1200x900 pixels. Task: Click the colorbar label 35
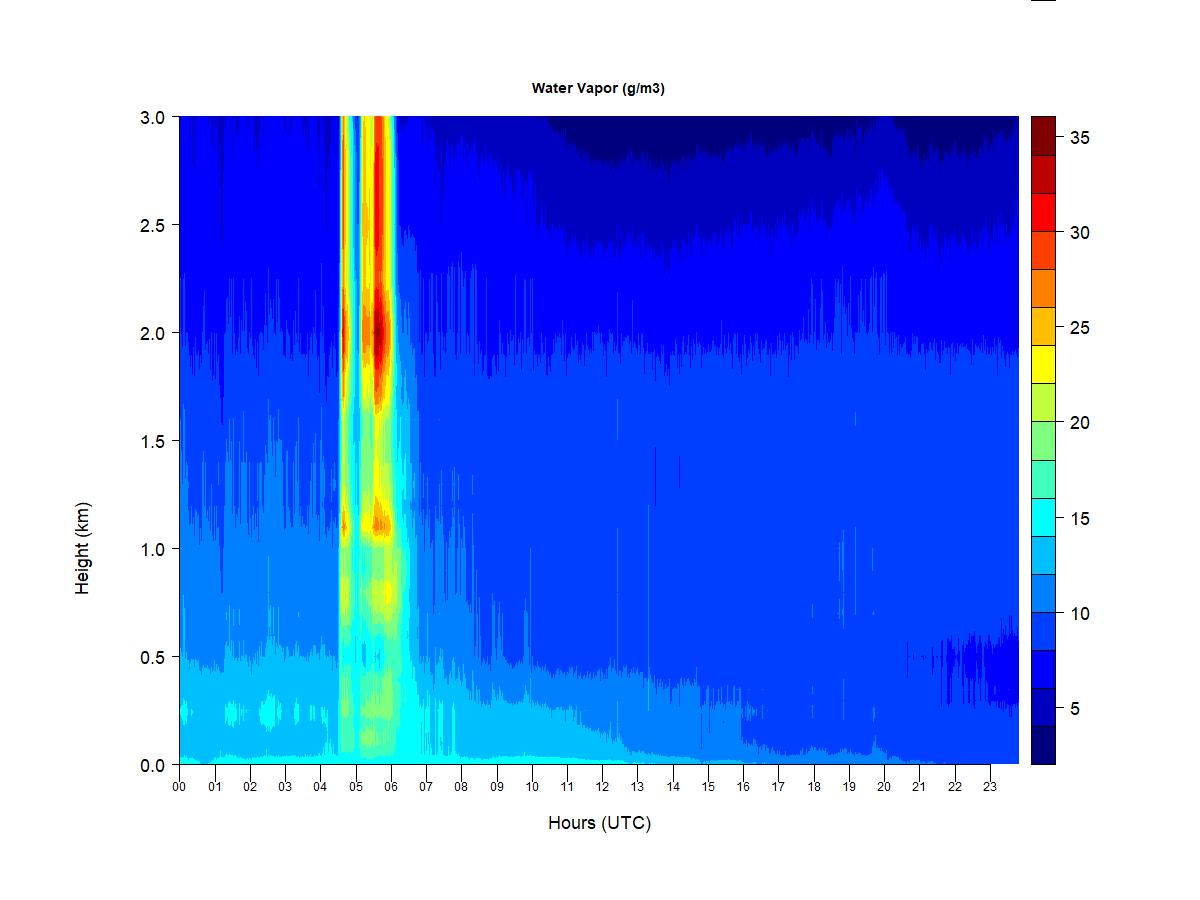[x=1079, y=138]
